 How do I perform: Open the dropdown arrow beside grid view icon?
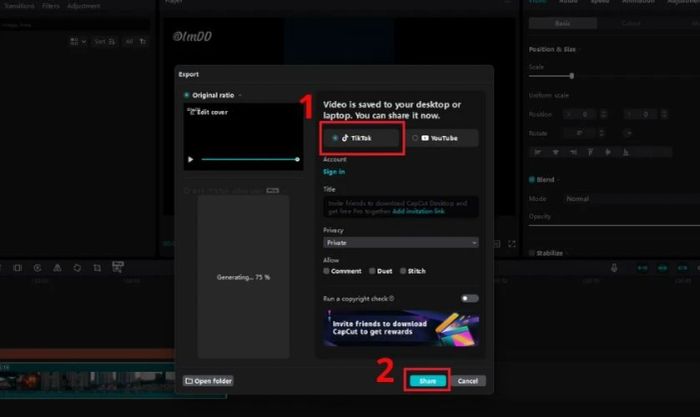83,42
